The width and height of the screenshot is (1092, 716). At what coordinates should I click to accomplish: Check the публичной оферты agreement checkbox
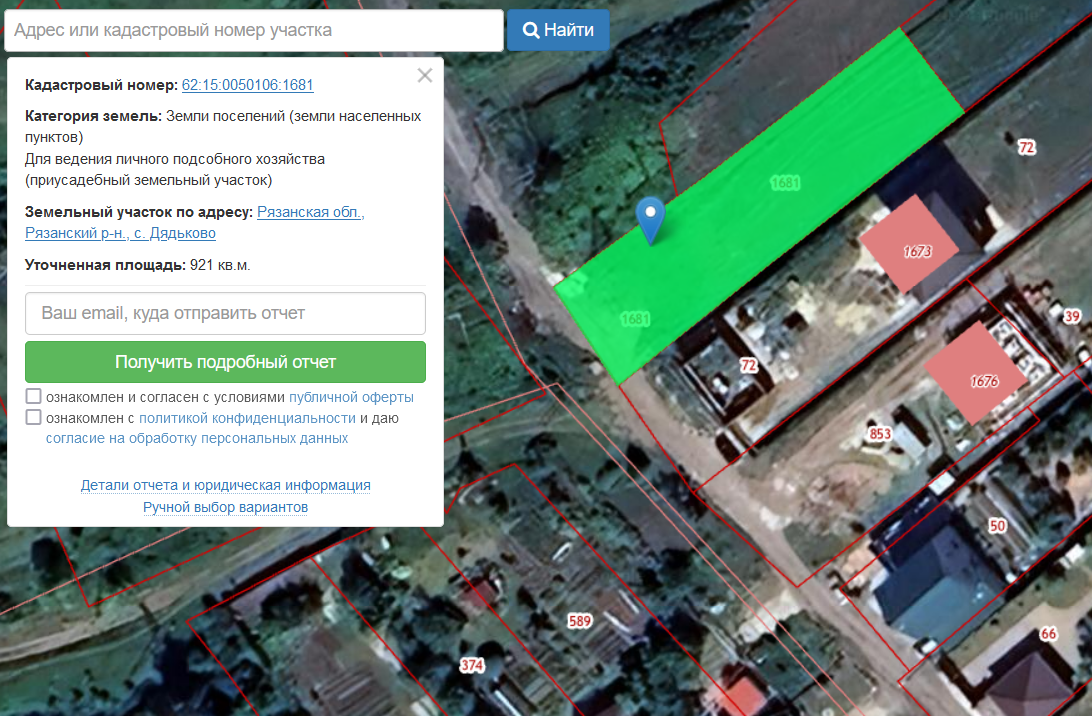(x=33, y=396)
